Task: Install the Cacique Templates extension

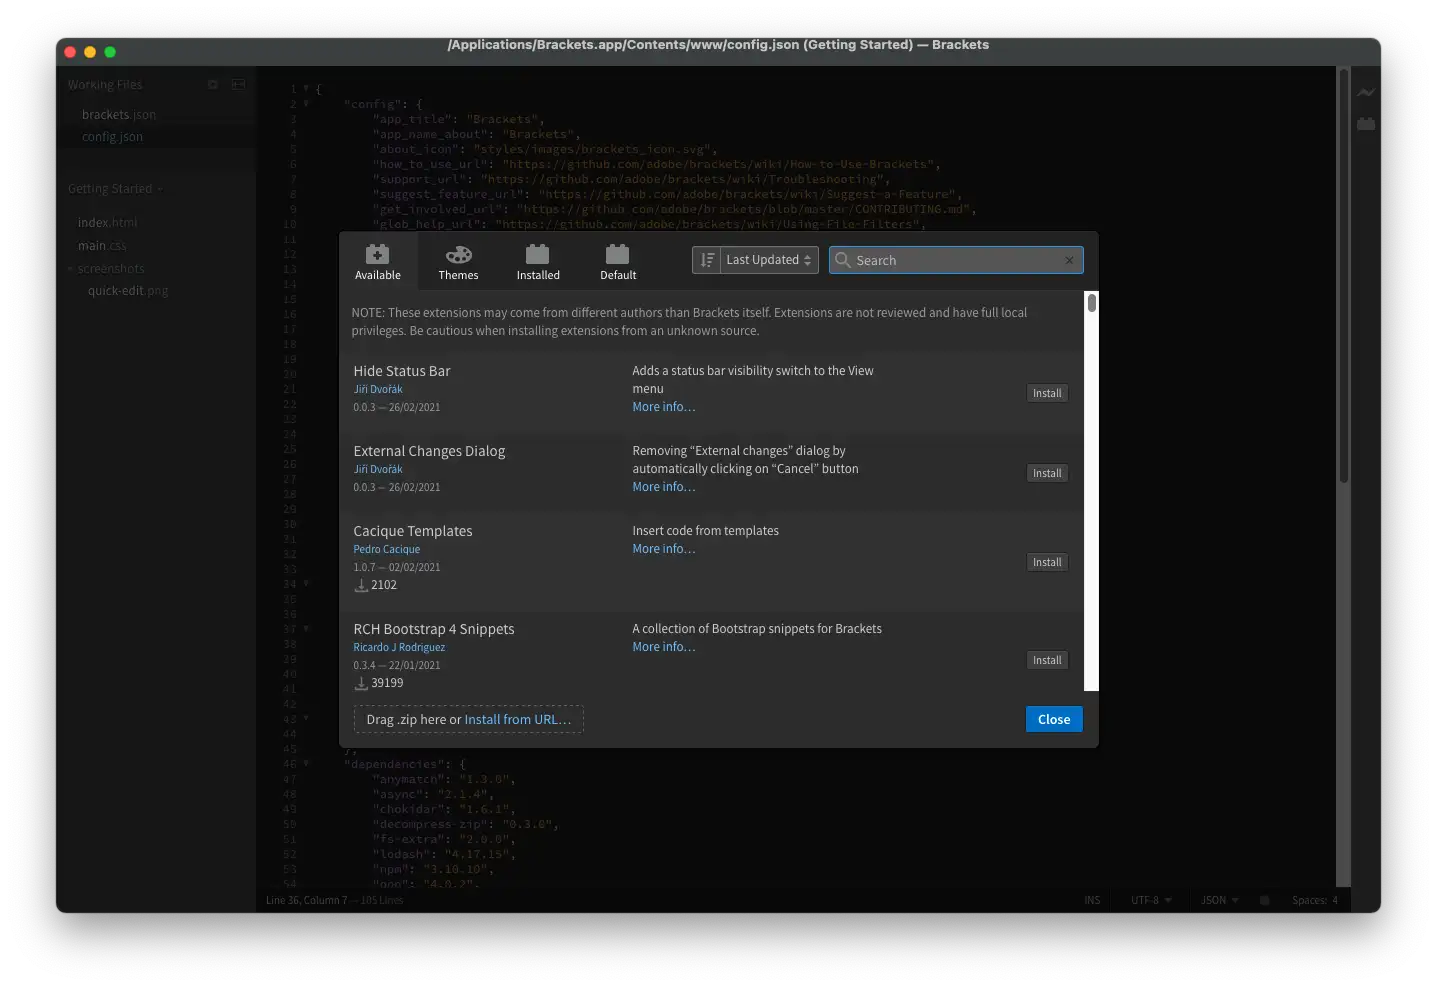Action: 1047,562
